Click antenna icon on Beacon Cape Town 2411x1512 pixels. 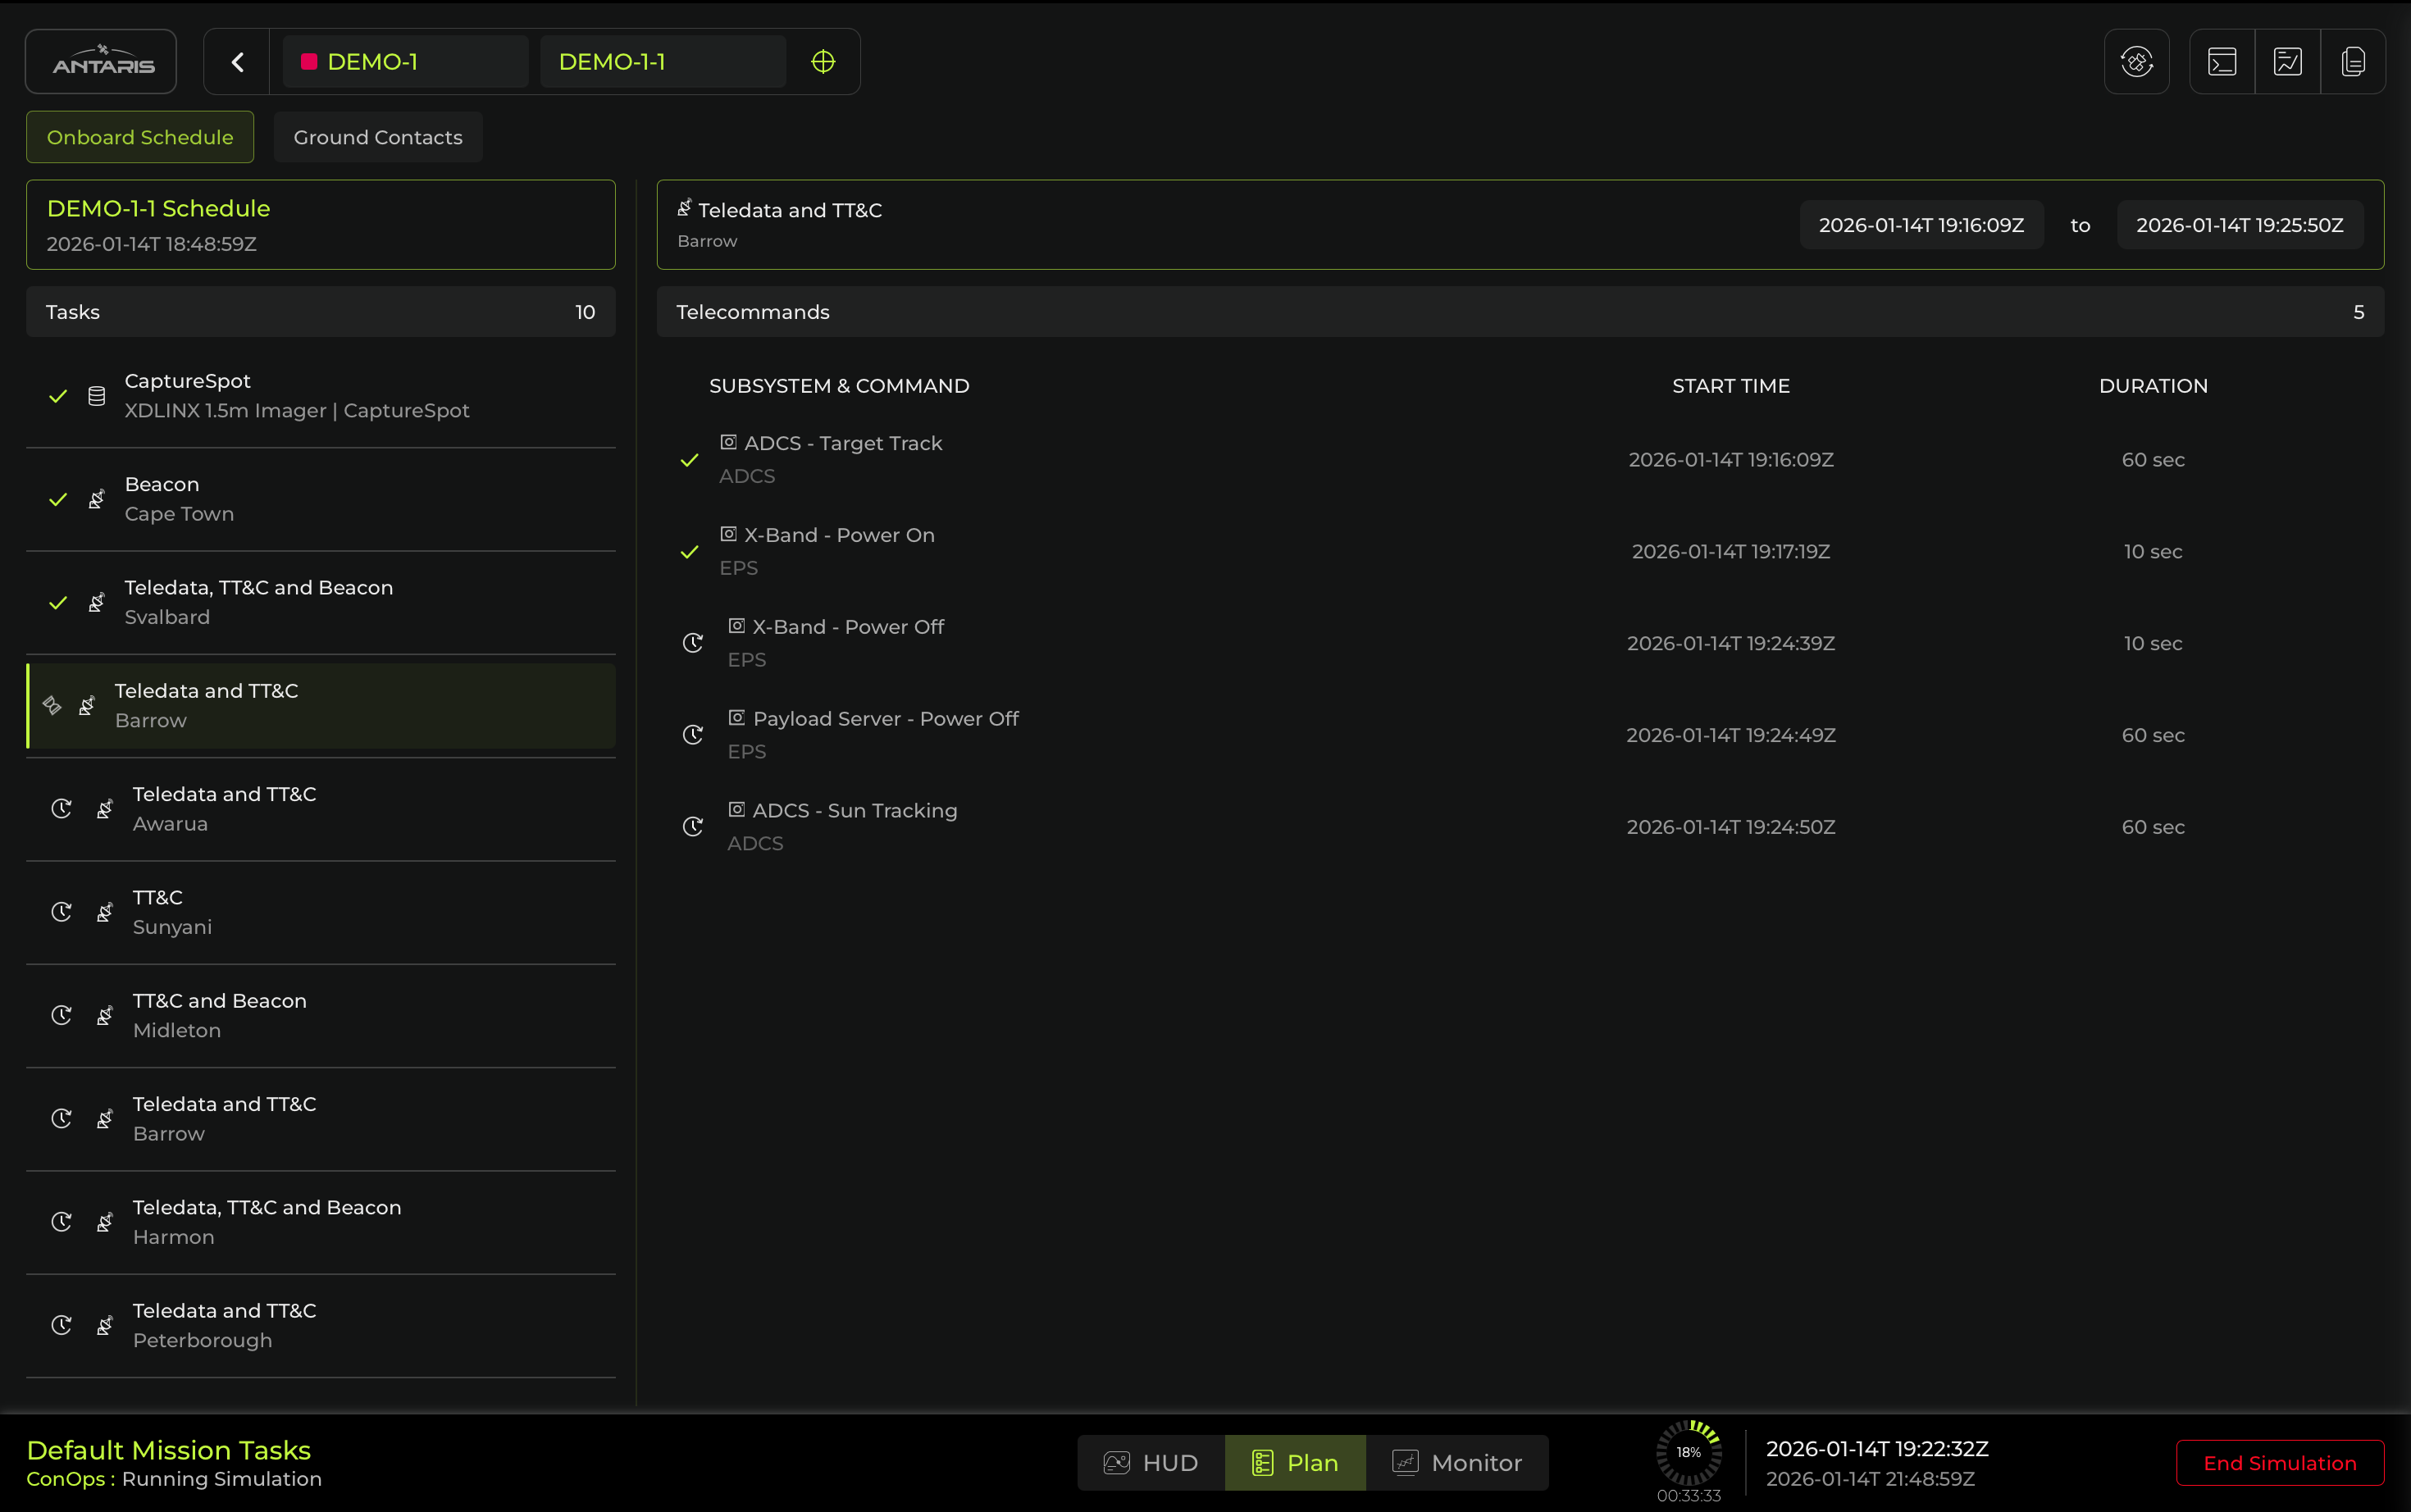97,499
